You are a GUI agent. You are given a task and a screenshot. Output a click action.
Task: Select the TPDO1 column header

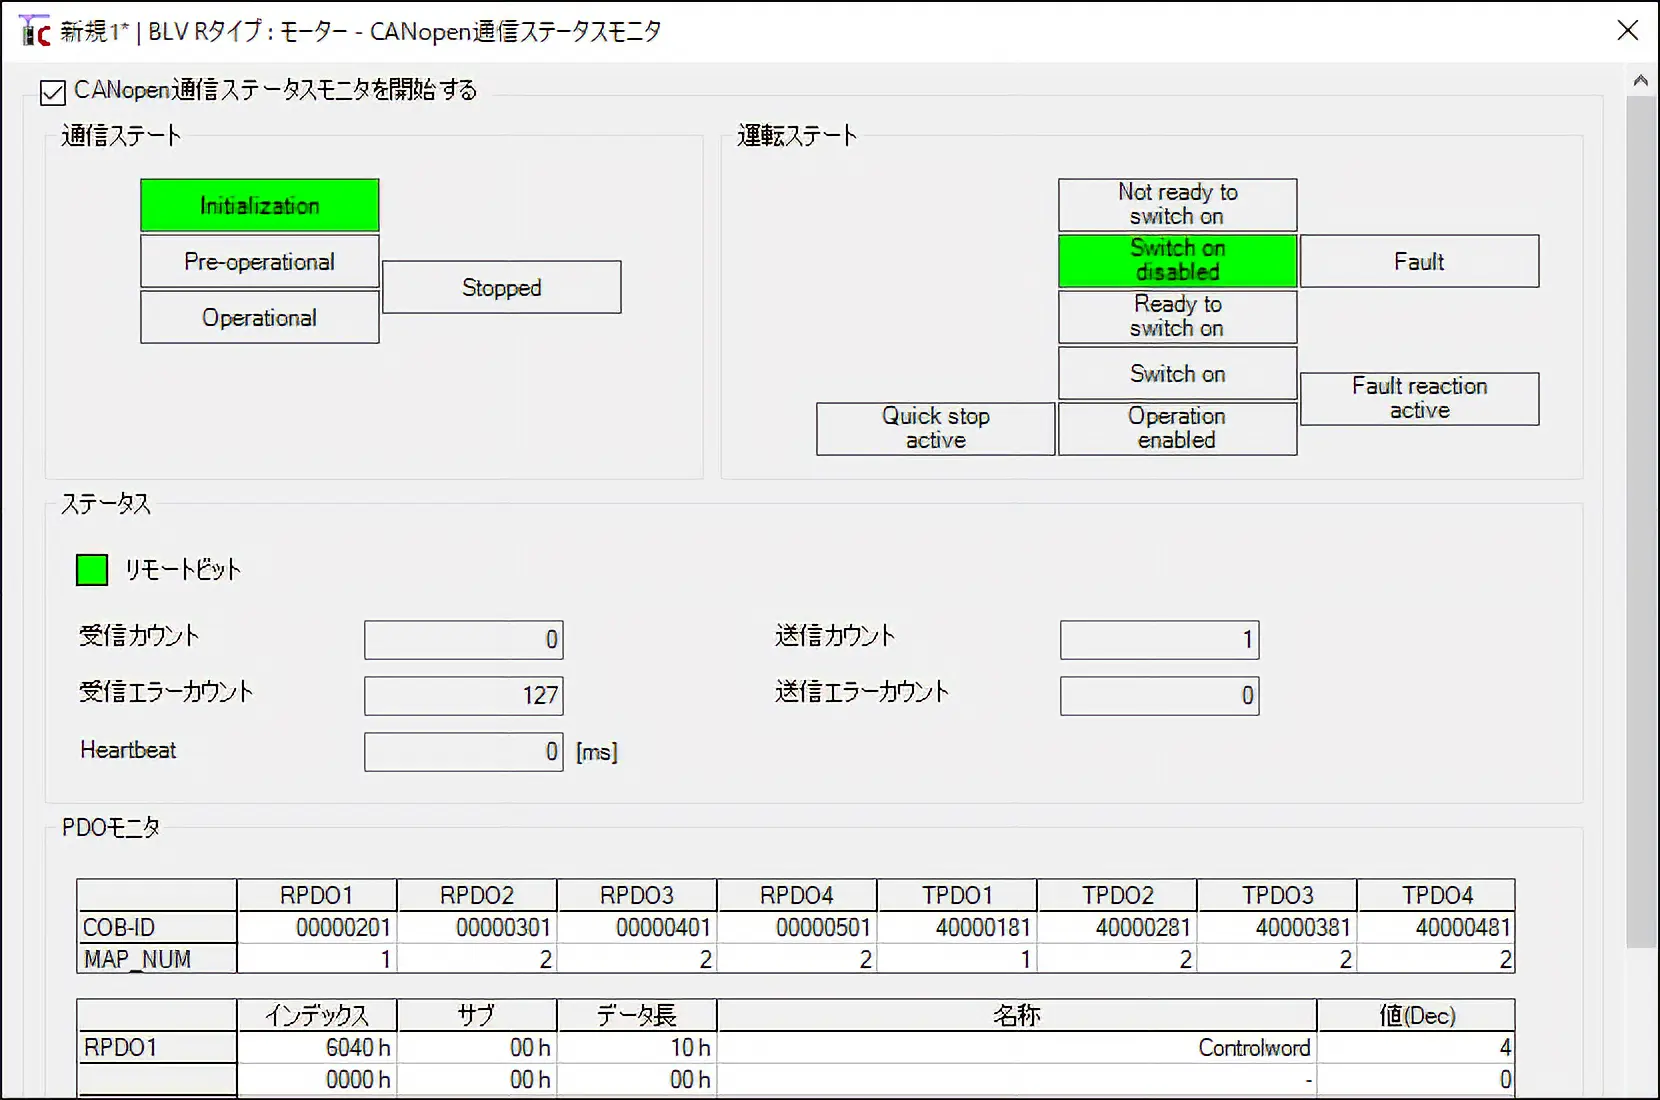(x=957, y=895)
